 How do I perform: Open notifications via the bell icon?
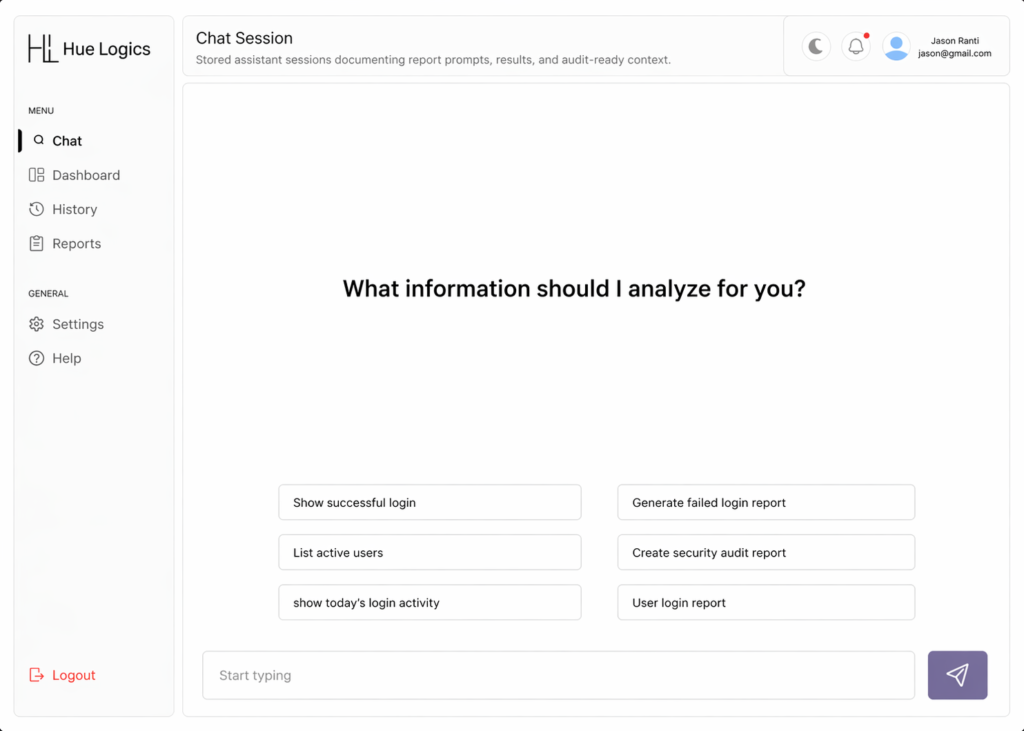pyautogui.click(x=856, y=47)
